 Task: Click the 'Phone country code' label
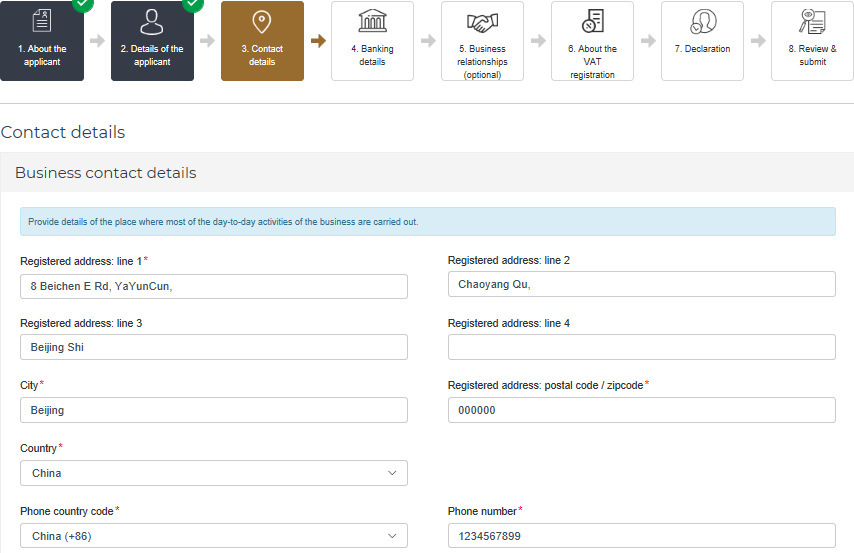coord(67,511)
